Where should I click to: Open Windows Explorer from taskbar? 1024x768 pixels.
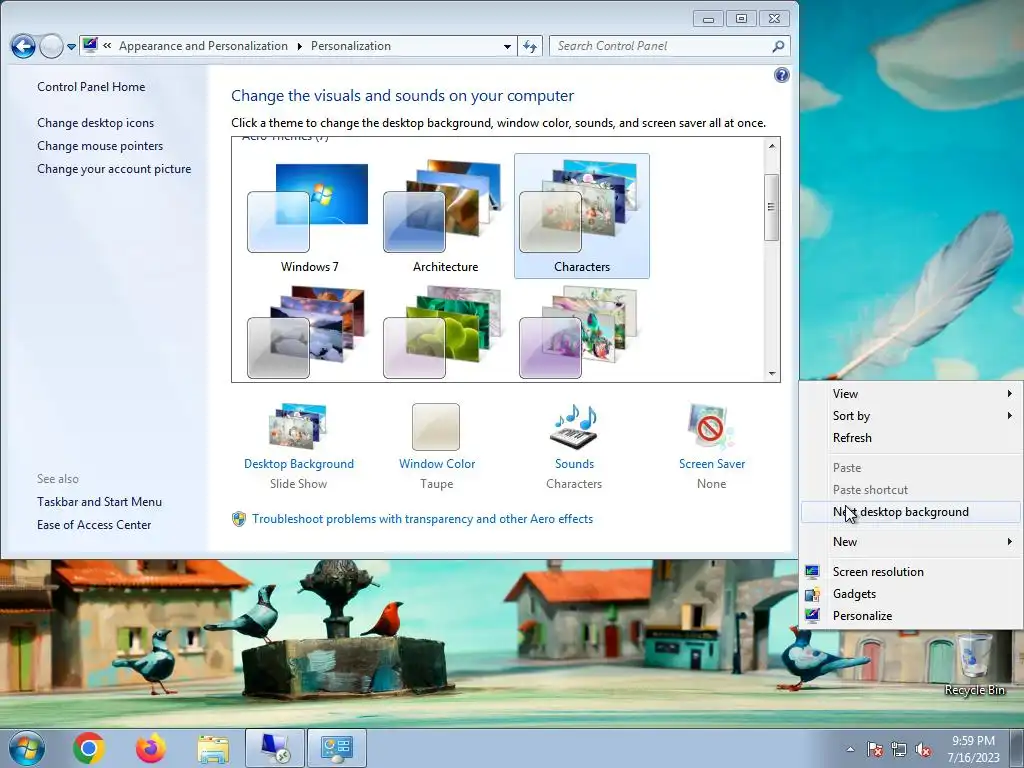213,748
